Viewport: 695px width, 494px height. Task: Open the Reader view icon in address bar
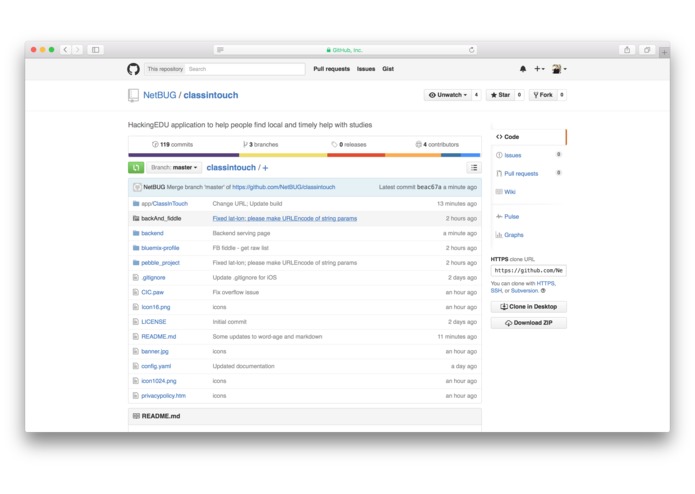pyautogui.click(x=220, y=50)
